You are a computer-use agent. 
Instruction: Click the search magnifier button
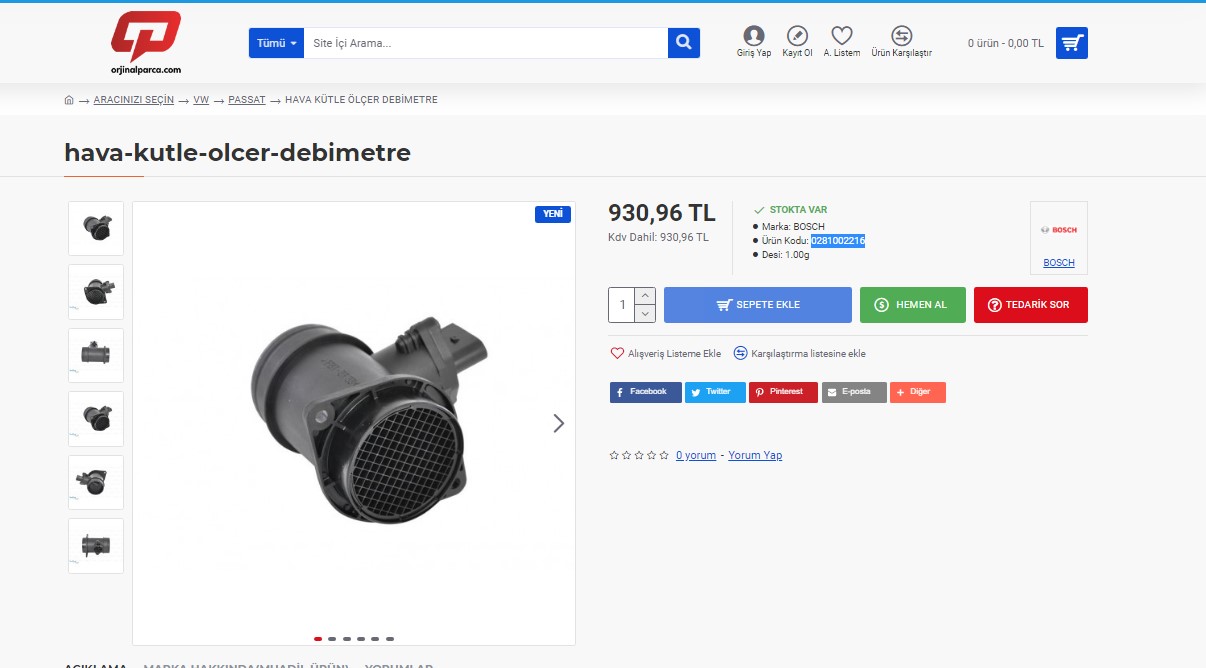[x=684, y=43]
